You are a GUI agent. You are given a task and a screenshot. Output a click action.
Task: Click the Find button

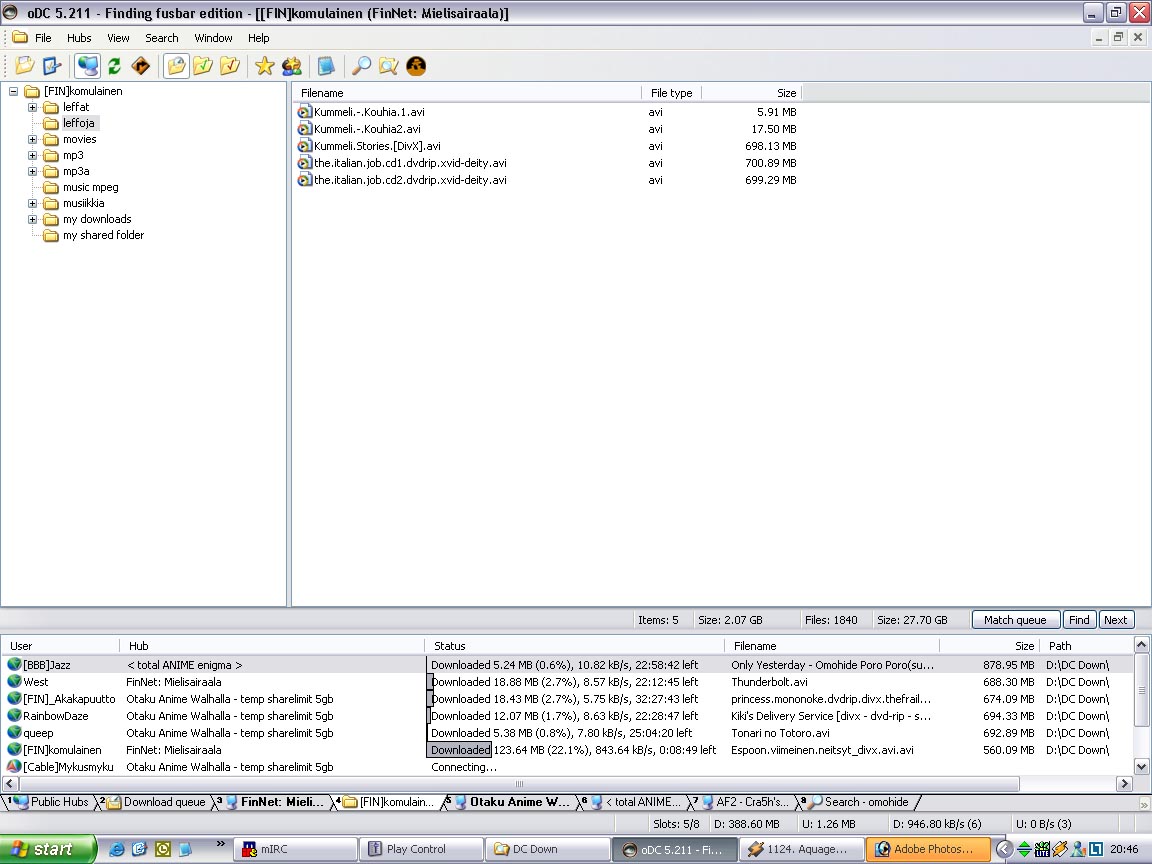1079,620
